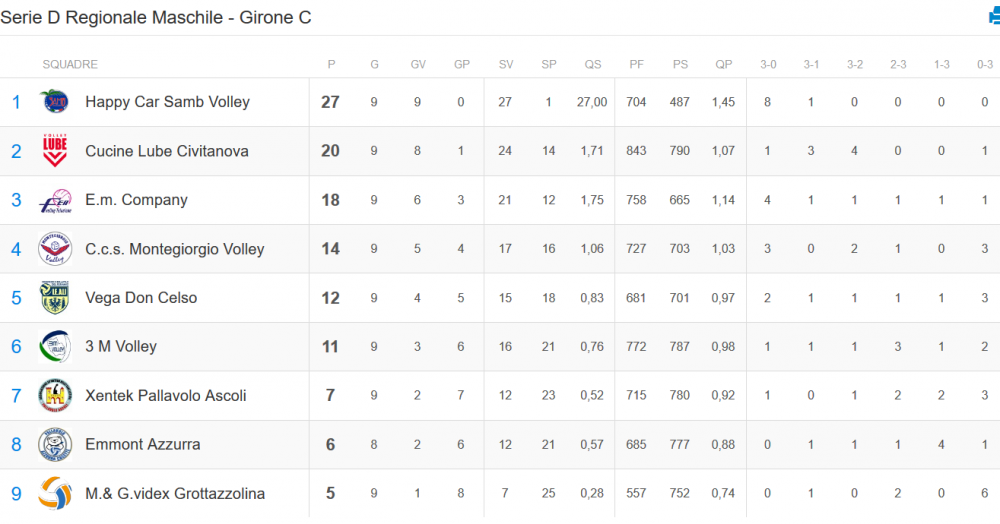Click the Grottazzolina volleyball ball icon
Screen dimensions: 1000x524
(55, 493)
